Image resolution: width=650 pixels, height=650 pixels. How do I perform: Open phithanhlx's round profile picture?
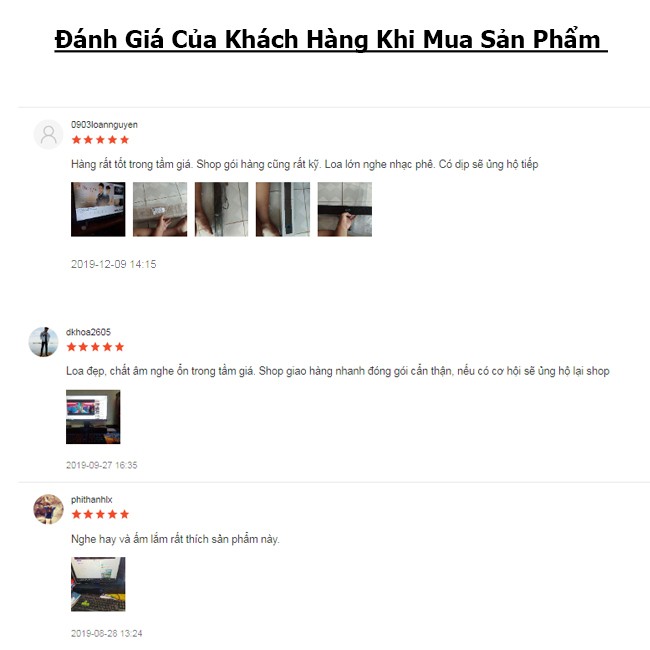48,509
